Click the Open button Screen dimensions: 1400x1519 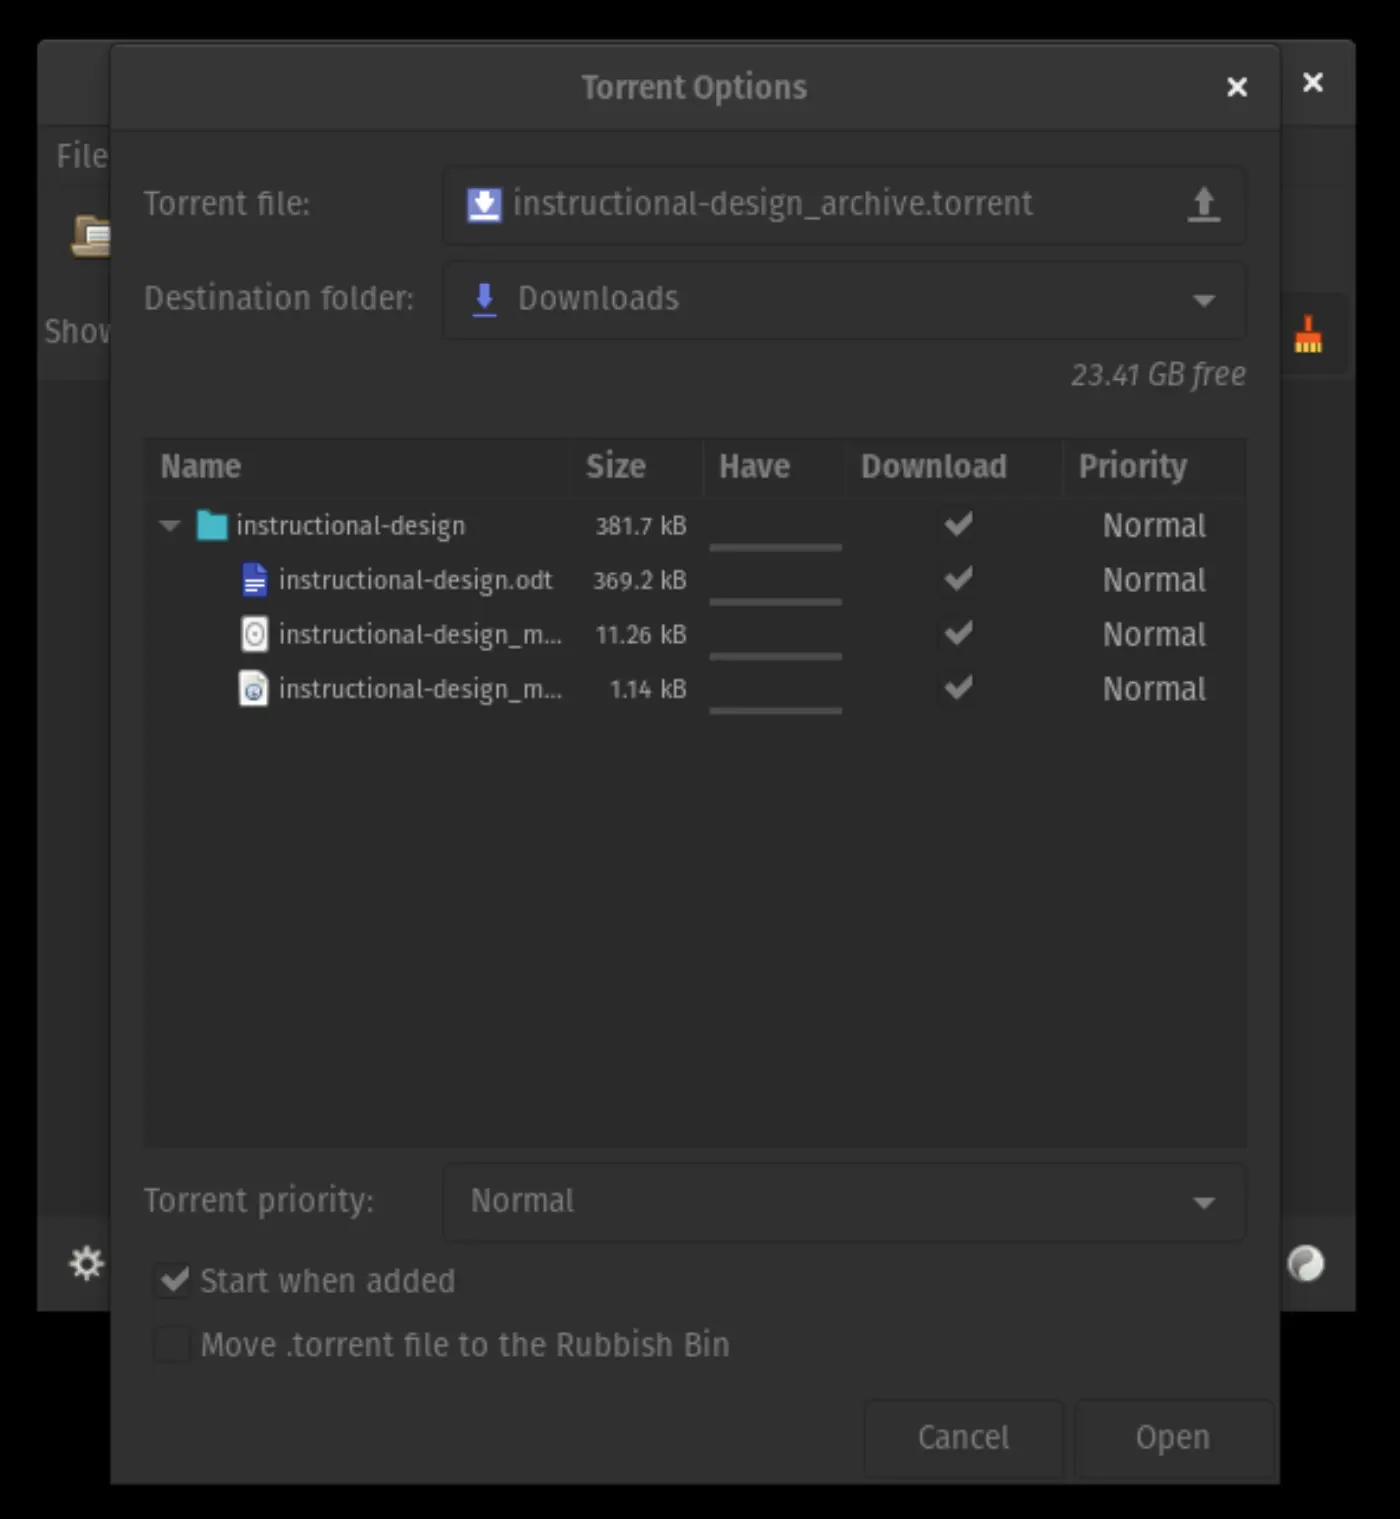[x=1173, y=1438]
